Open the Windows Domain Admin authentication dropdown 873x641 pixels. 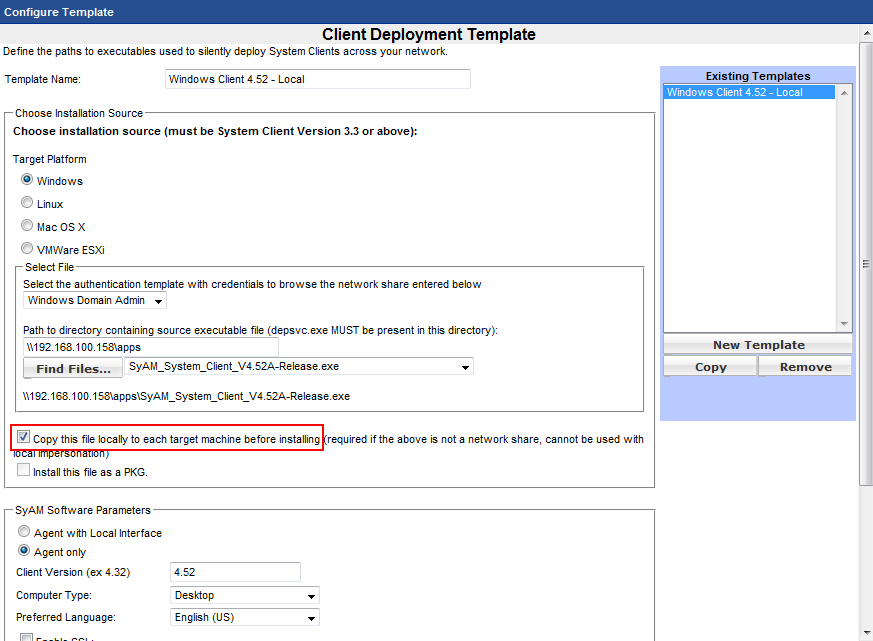95,300
